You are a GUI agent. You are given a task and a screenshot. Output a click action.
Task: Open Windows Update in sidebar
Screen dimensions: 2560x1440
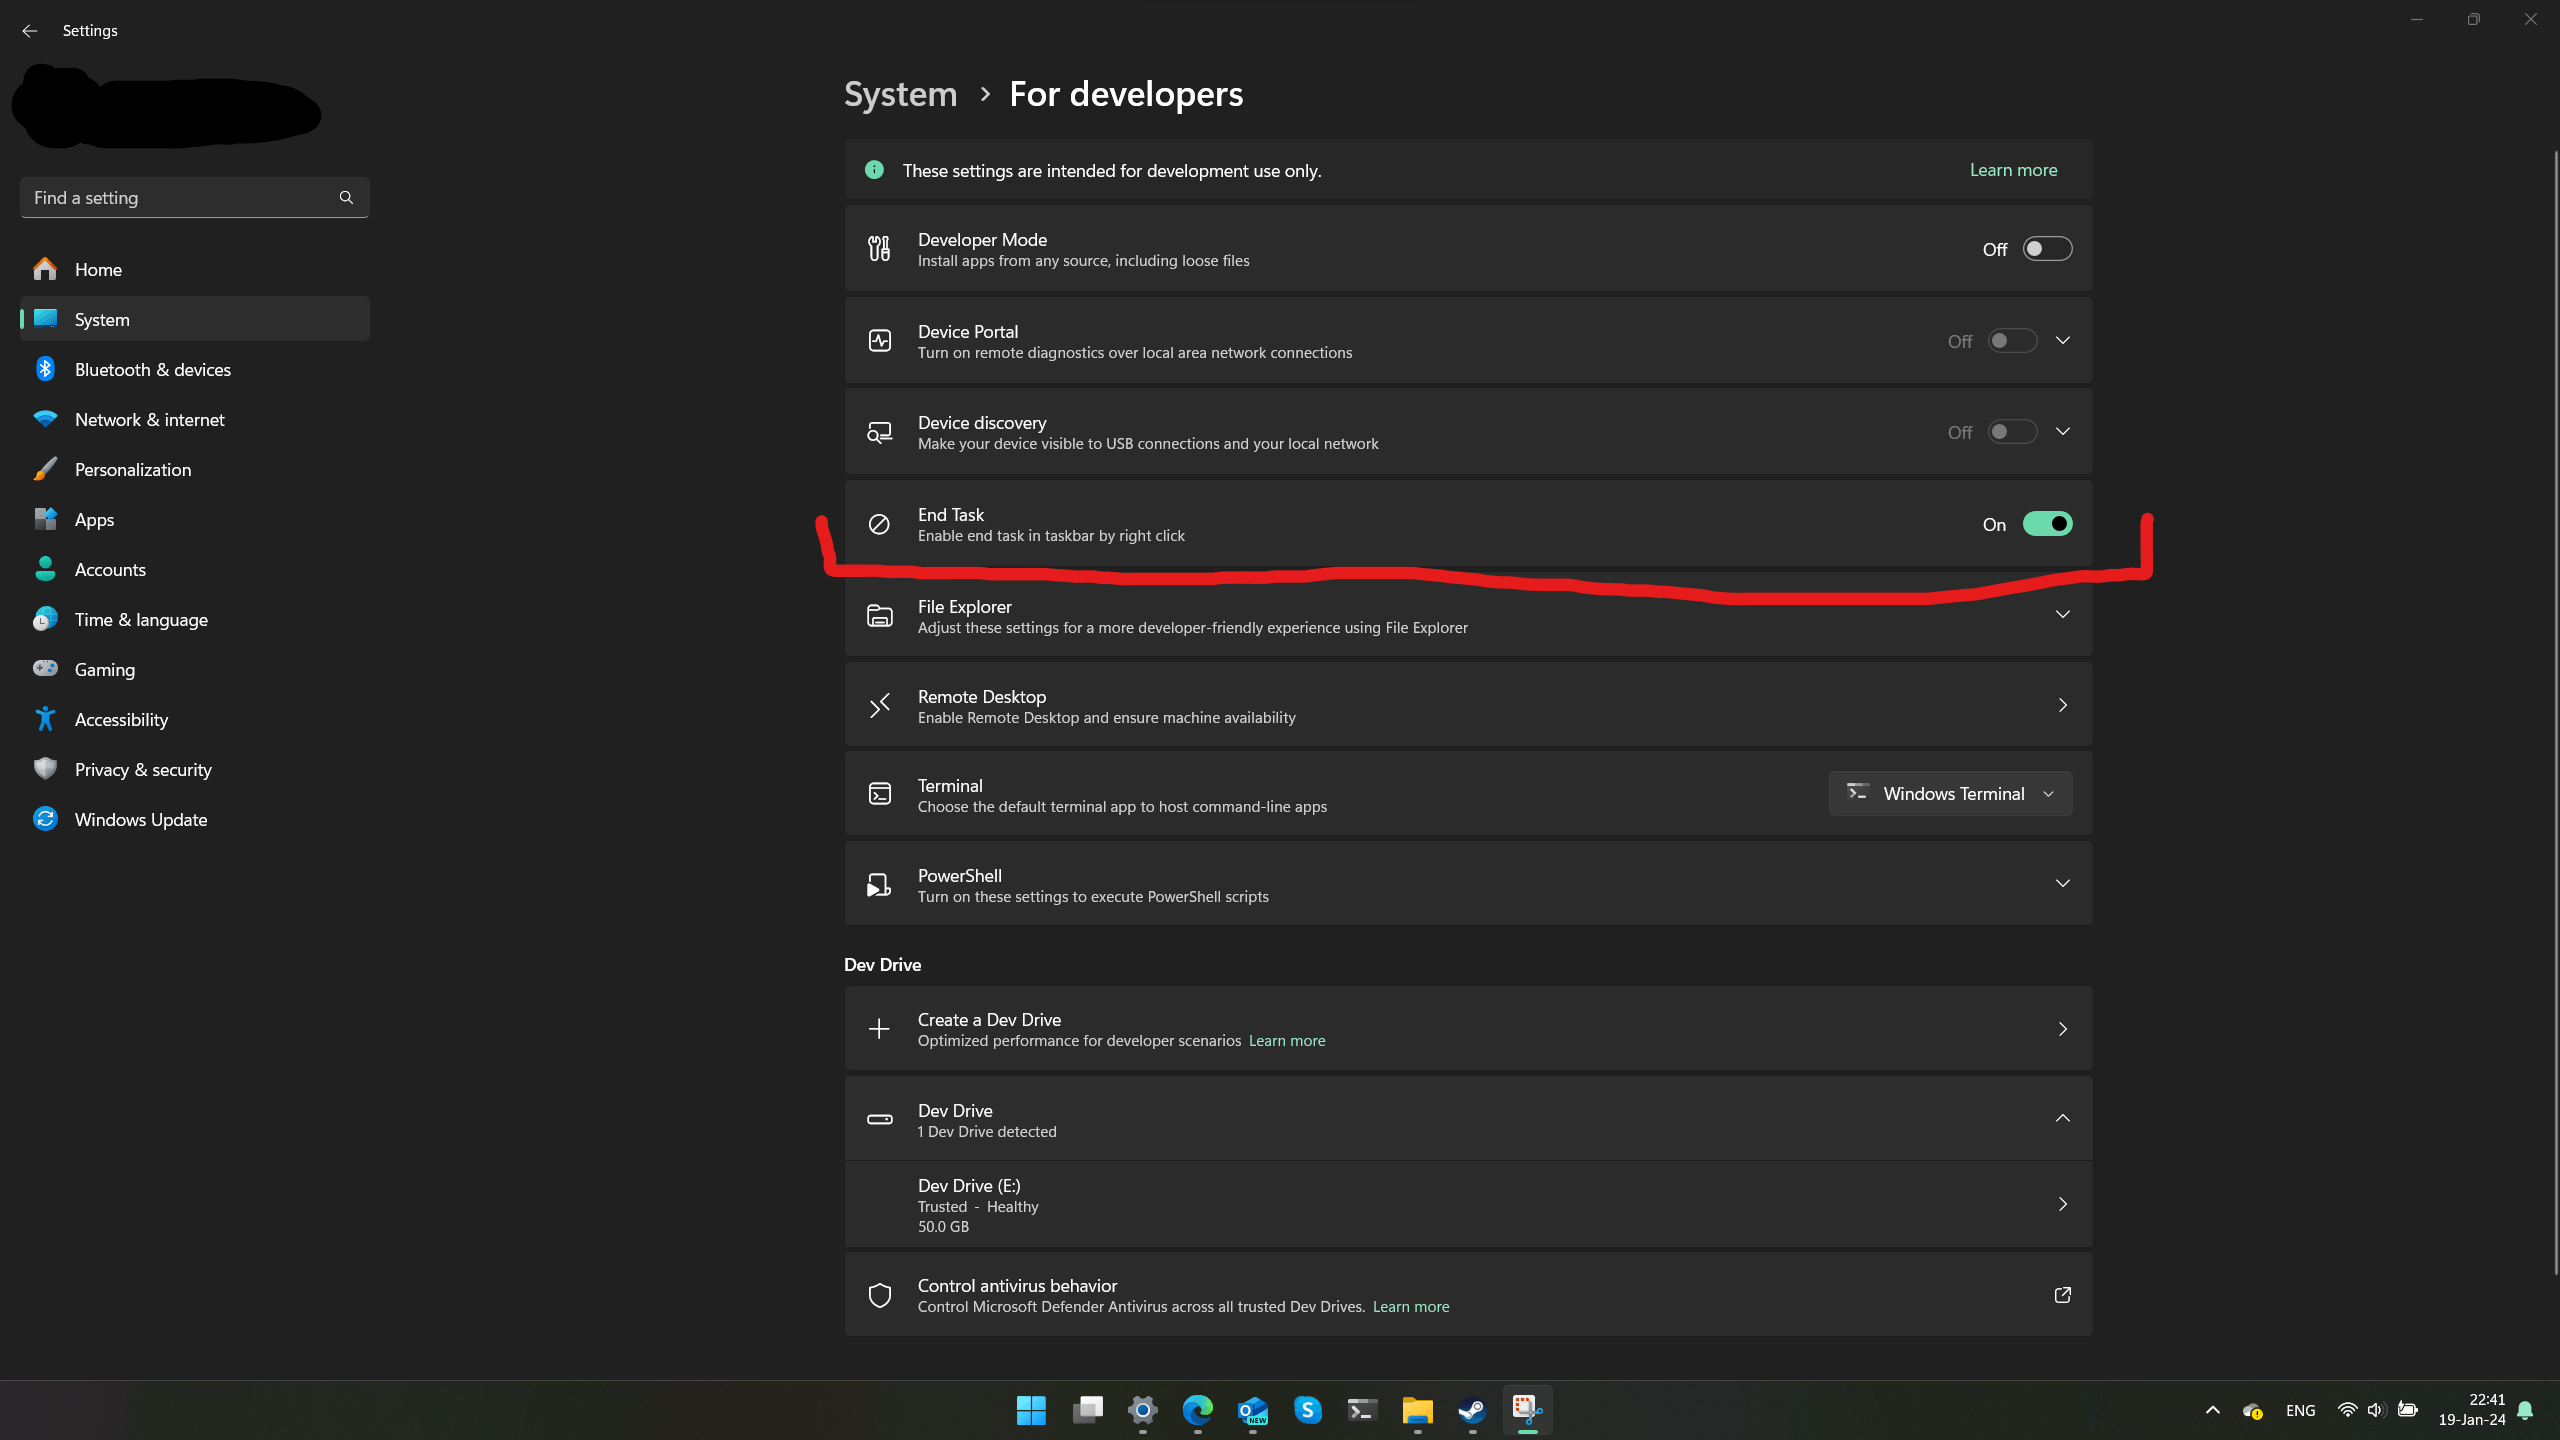tap(140, 819)
